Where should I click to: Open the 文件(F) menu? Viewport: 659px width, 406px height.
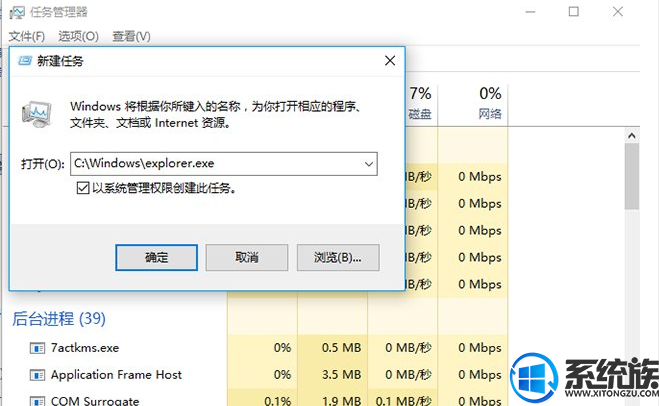click(x=26, y=37)
